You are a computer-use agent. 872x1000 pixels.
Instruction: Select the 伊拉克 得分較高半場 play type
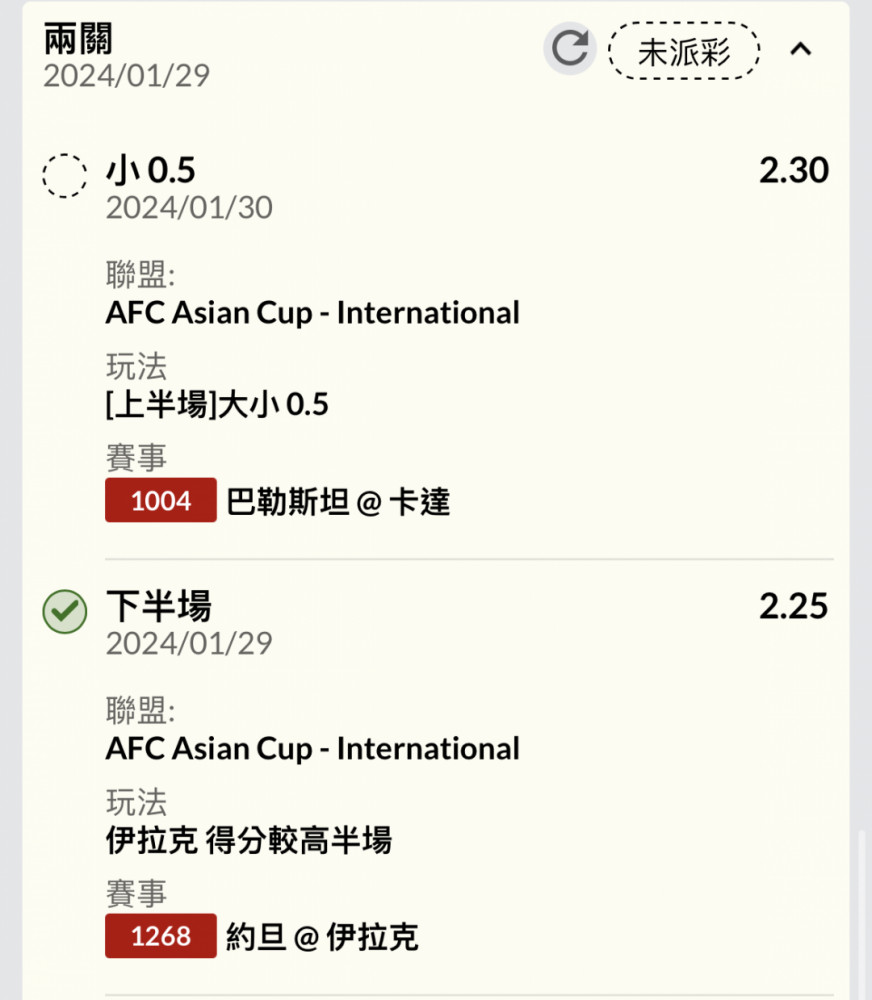[x=249, y=839]
